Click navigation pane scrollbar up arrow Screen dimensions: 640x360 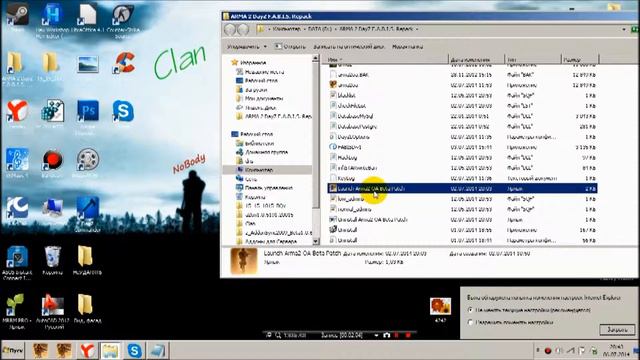[316, 59]
